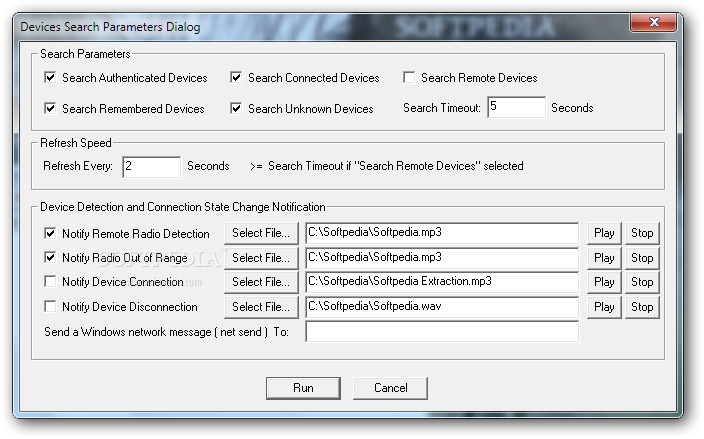The image size is (704, 439).
Task: Select File for Device Disconnection
Action: [261, 307]
